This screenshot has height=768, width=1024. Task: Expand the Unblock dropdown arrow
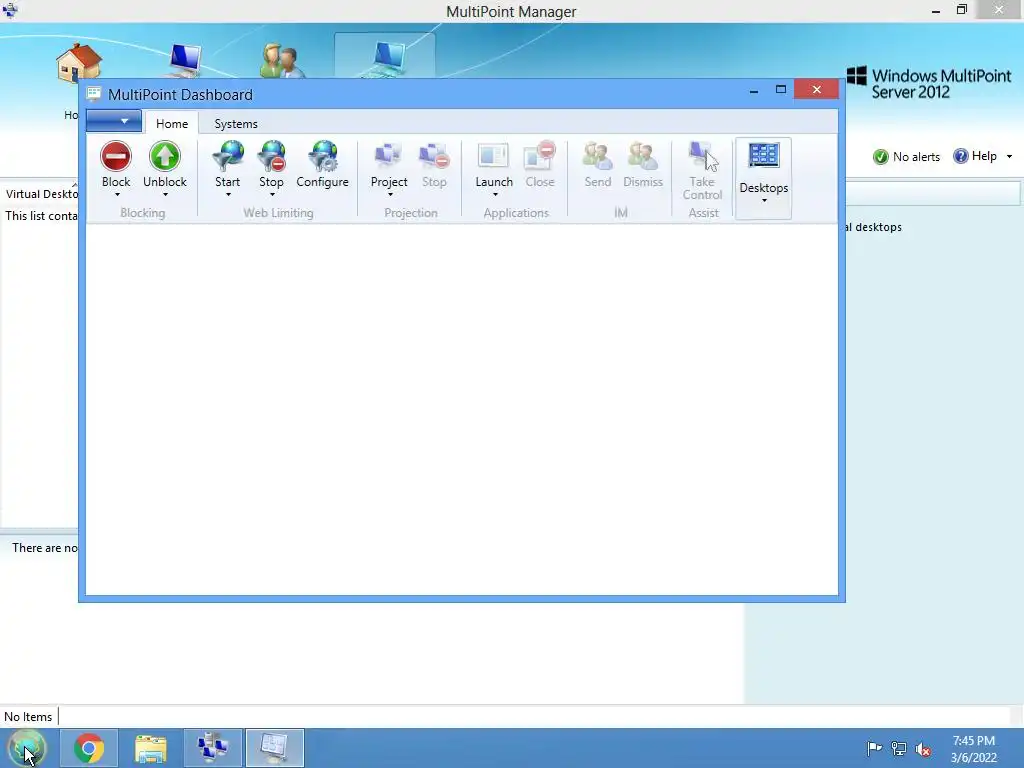165,195
